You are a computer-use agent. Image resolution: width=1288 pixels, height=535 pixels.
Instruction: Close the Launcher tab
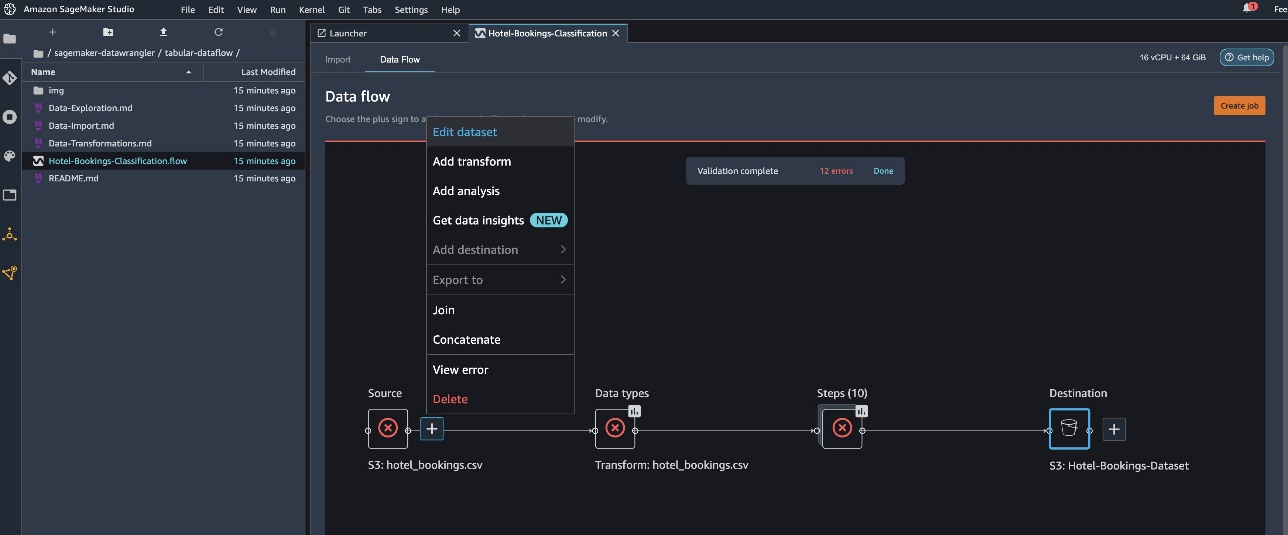(457, 33)
